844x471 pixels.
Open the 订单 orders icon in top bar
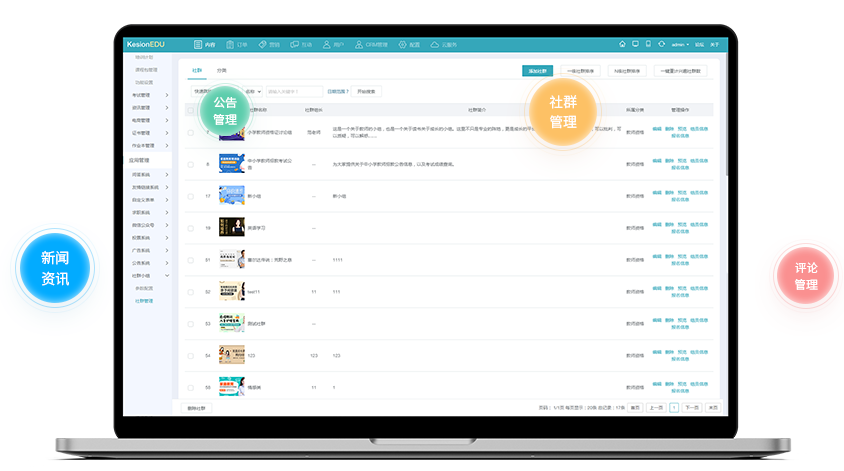click(231, 45)
